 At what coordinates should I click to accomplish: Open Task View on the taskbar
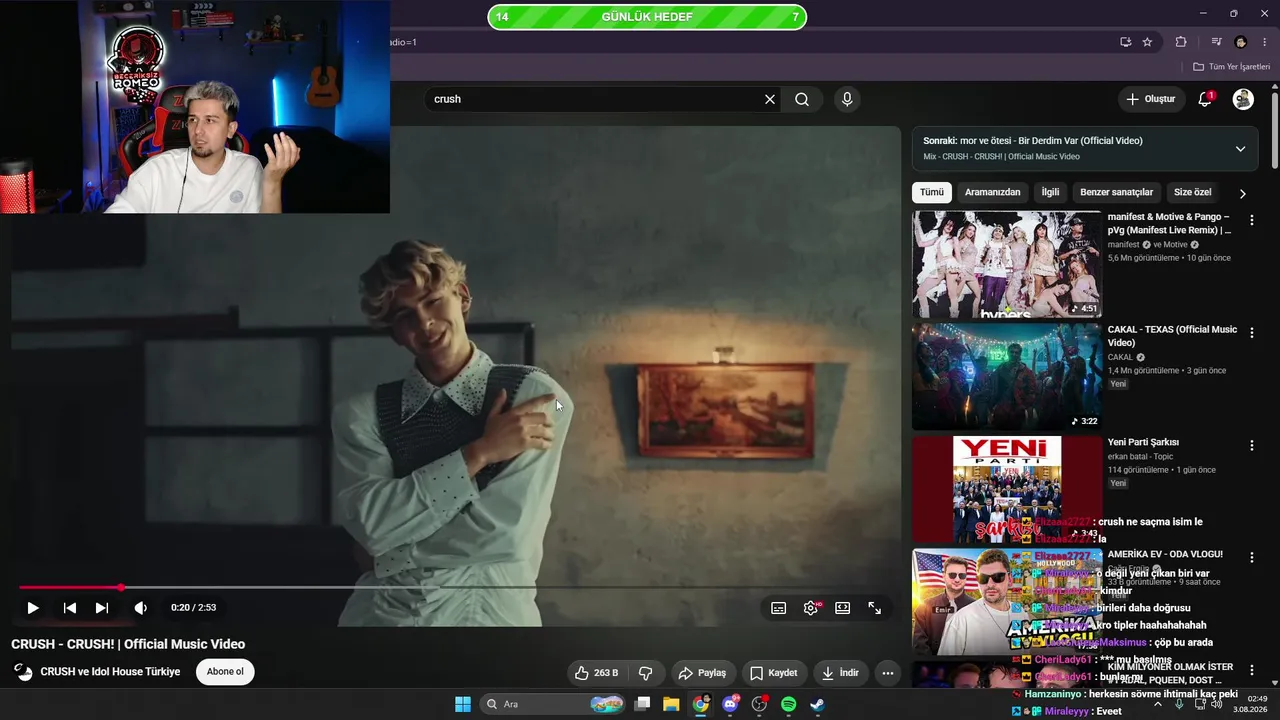(x=643, y=704)
